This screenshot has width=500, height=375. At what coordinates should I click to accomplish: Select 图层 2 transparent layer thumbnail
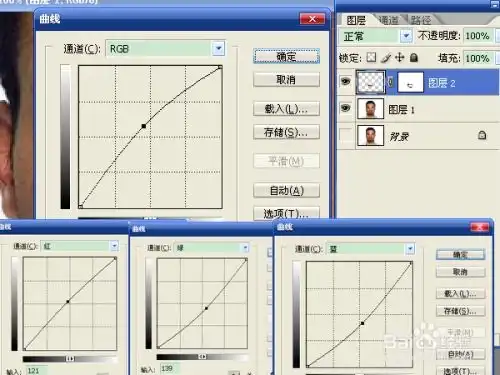coord(370,82)
